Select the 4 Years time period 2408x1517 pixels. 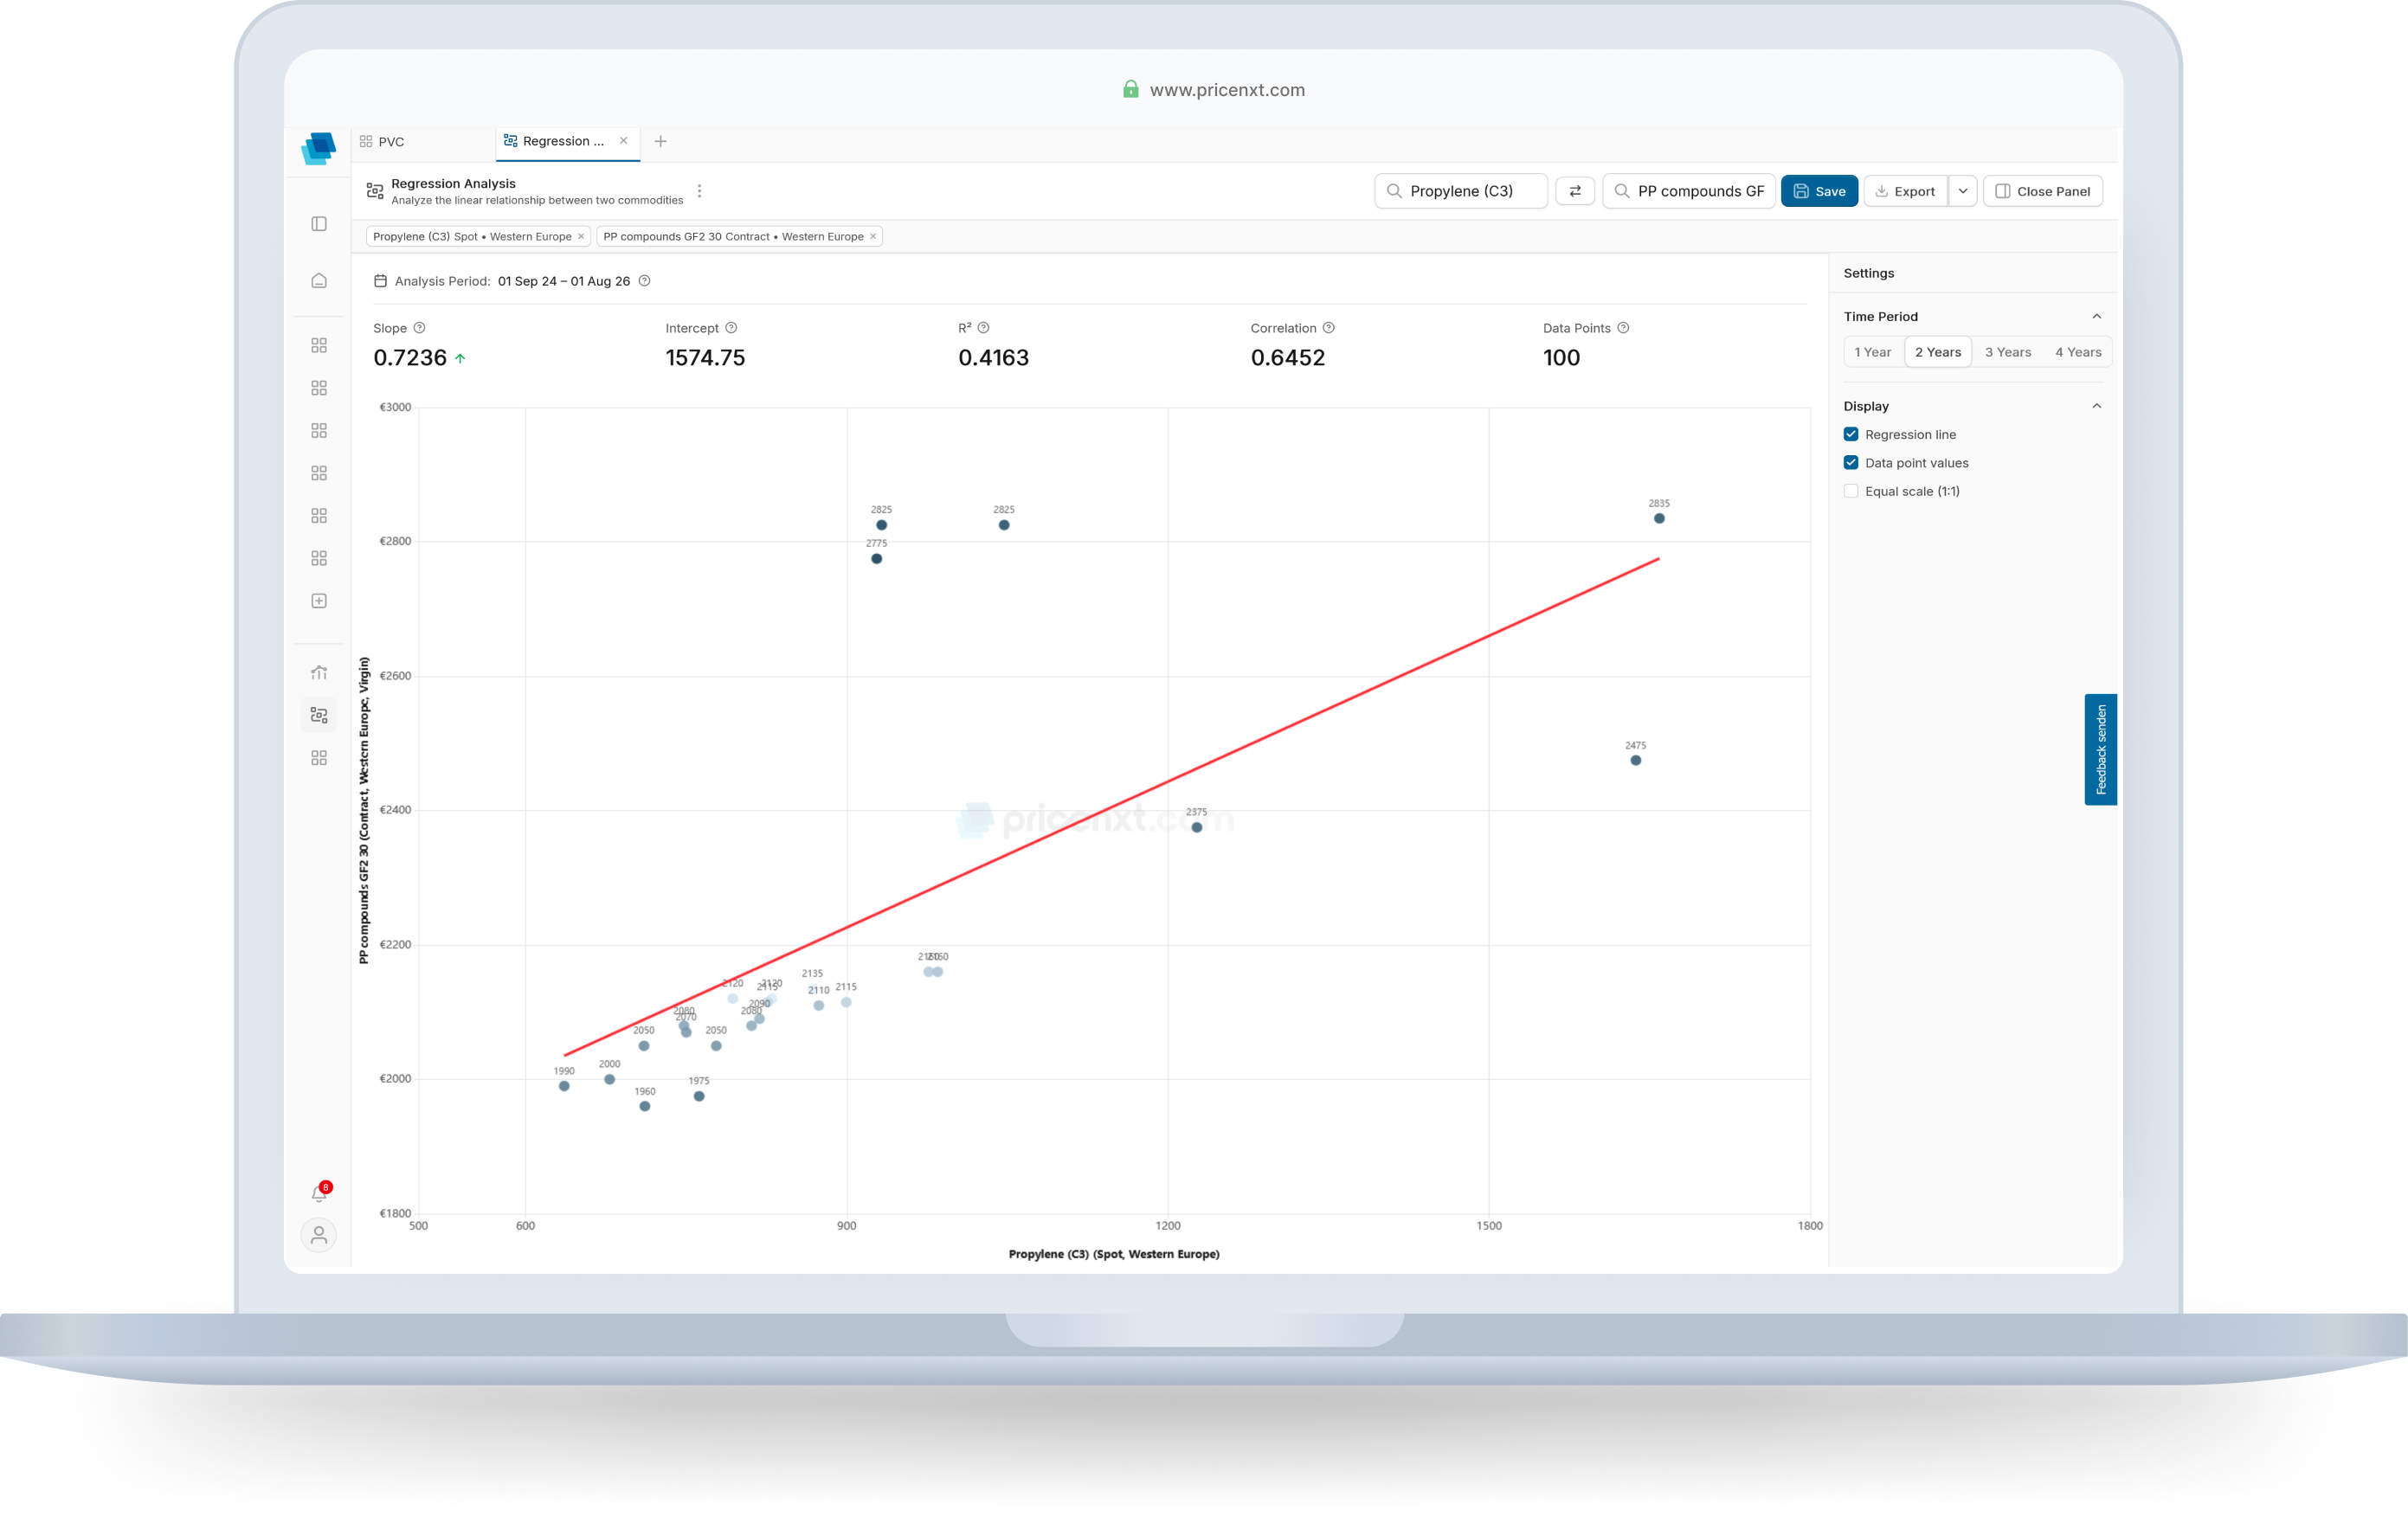tap(2078, 352)
